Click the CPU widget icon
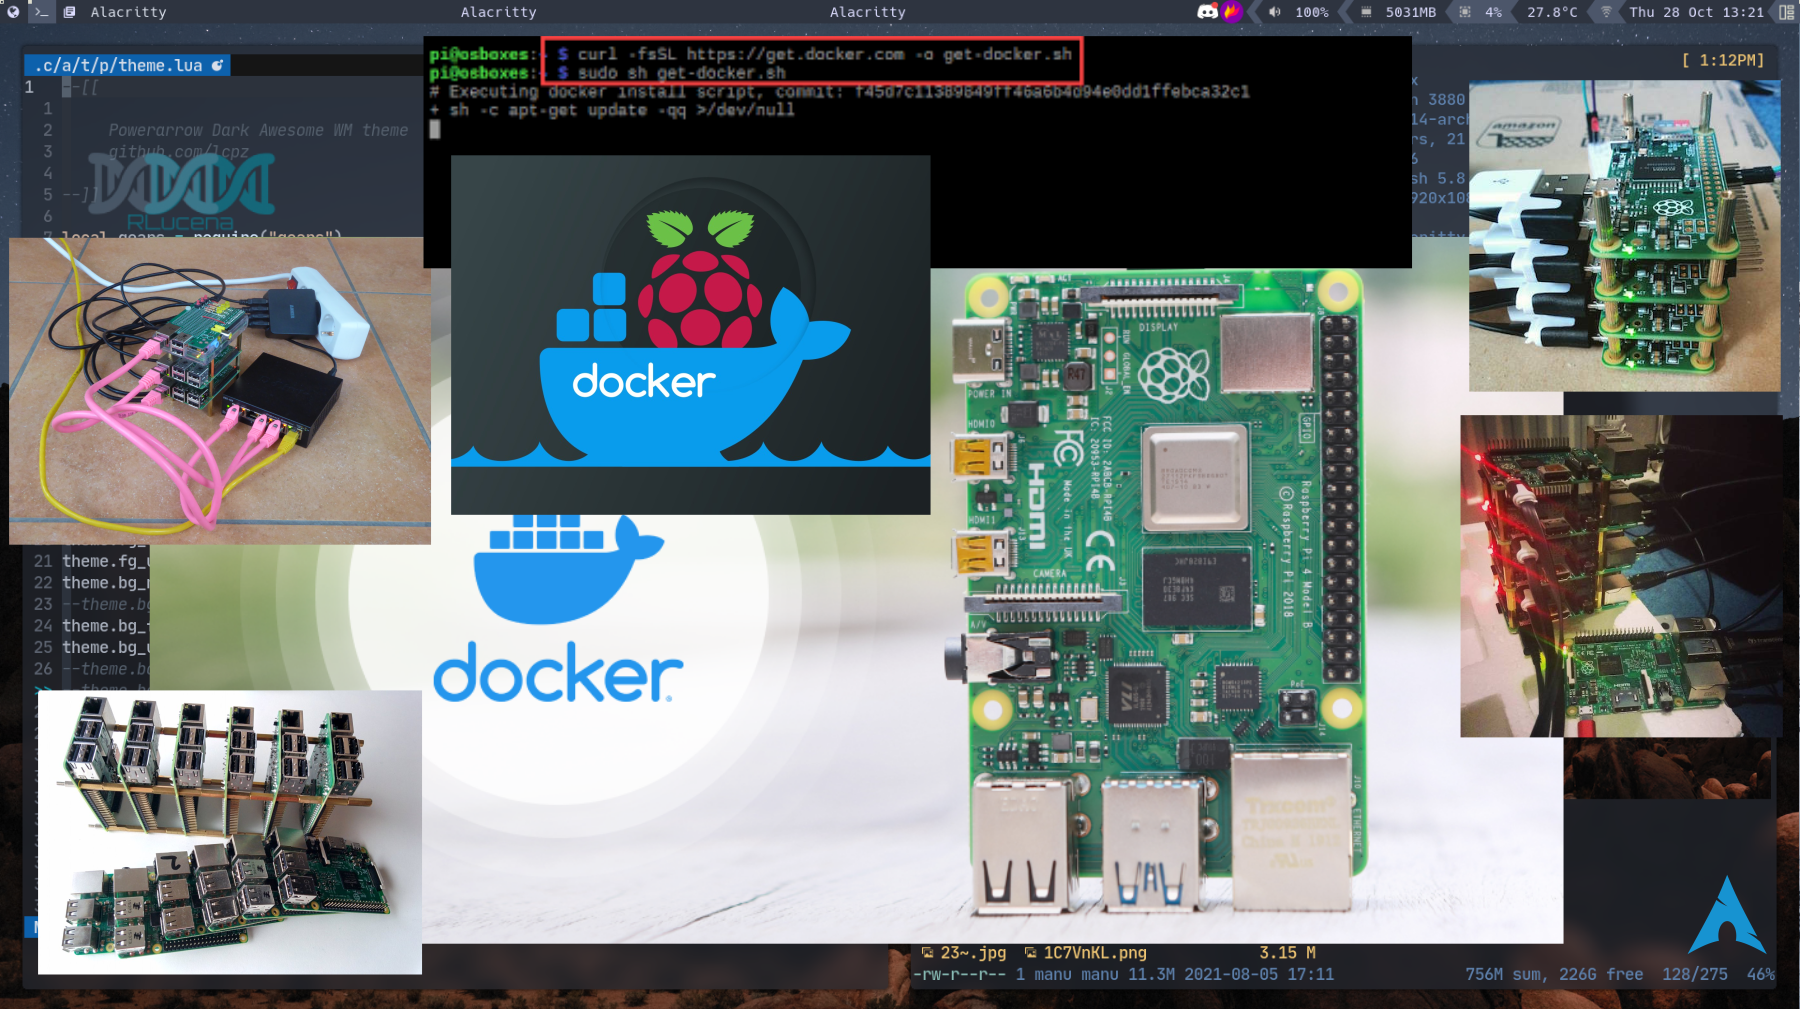The image size is (1800, 1009). [1465, 12]
